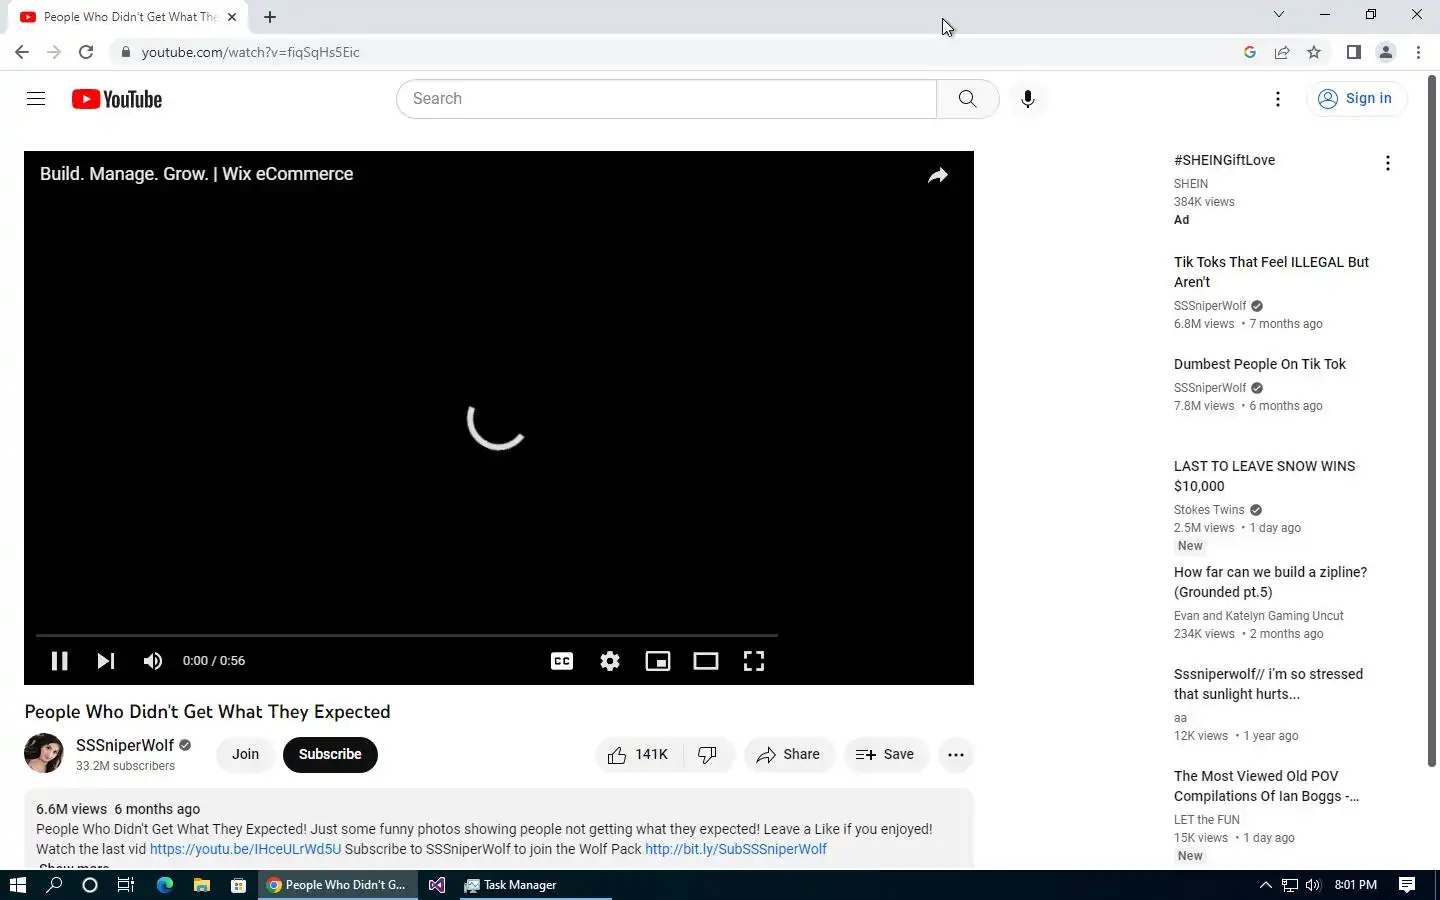The image size is (1440, 900).
Task: Open Windows Start menu
Action: tap(17, 885)
